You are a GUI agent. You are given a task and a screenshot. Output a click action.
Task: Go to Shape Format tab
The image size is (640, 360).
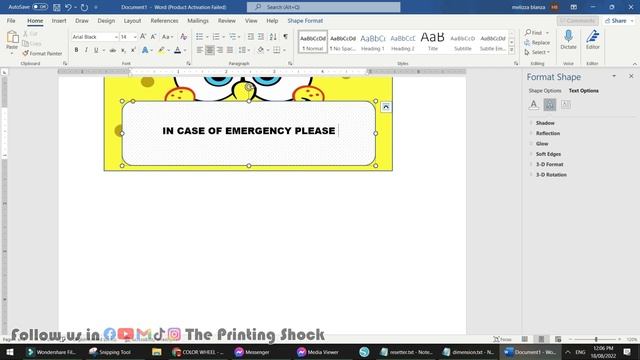(x=305, y=21)
